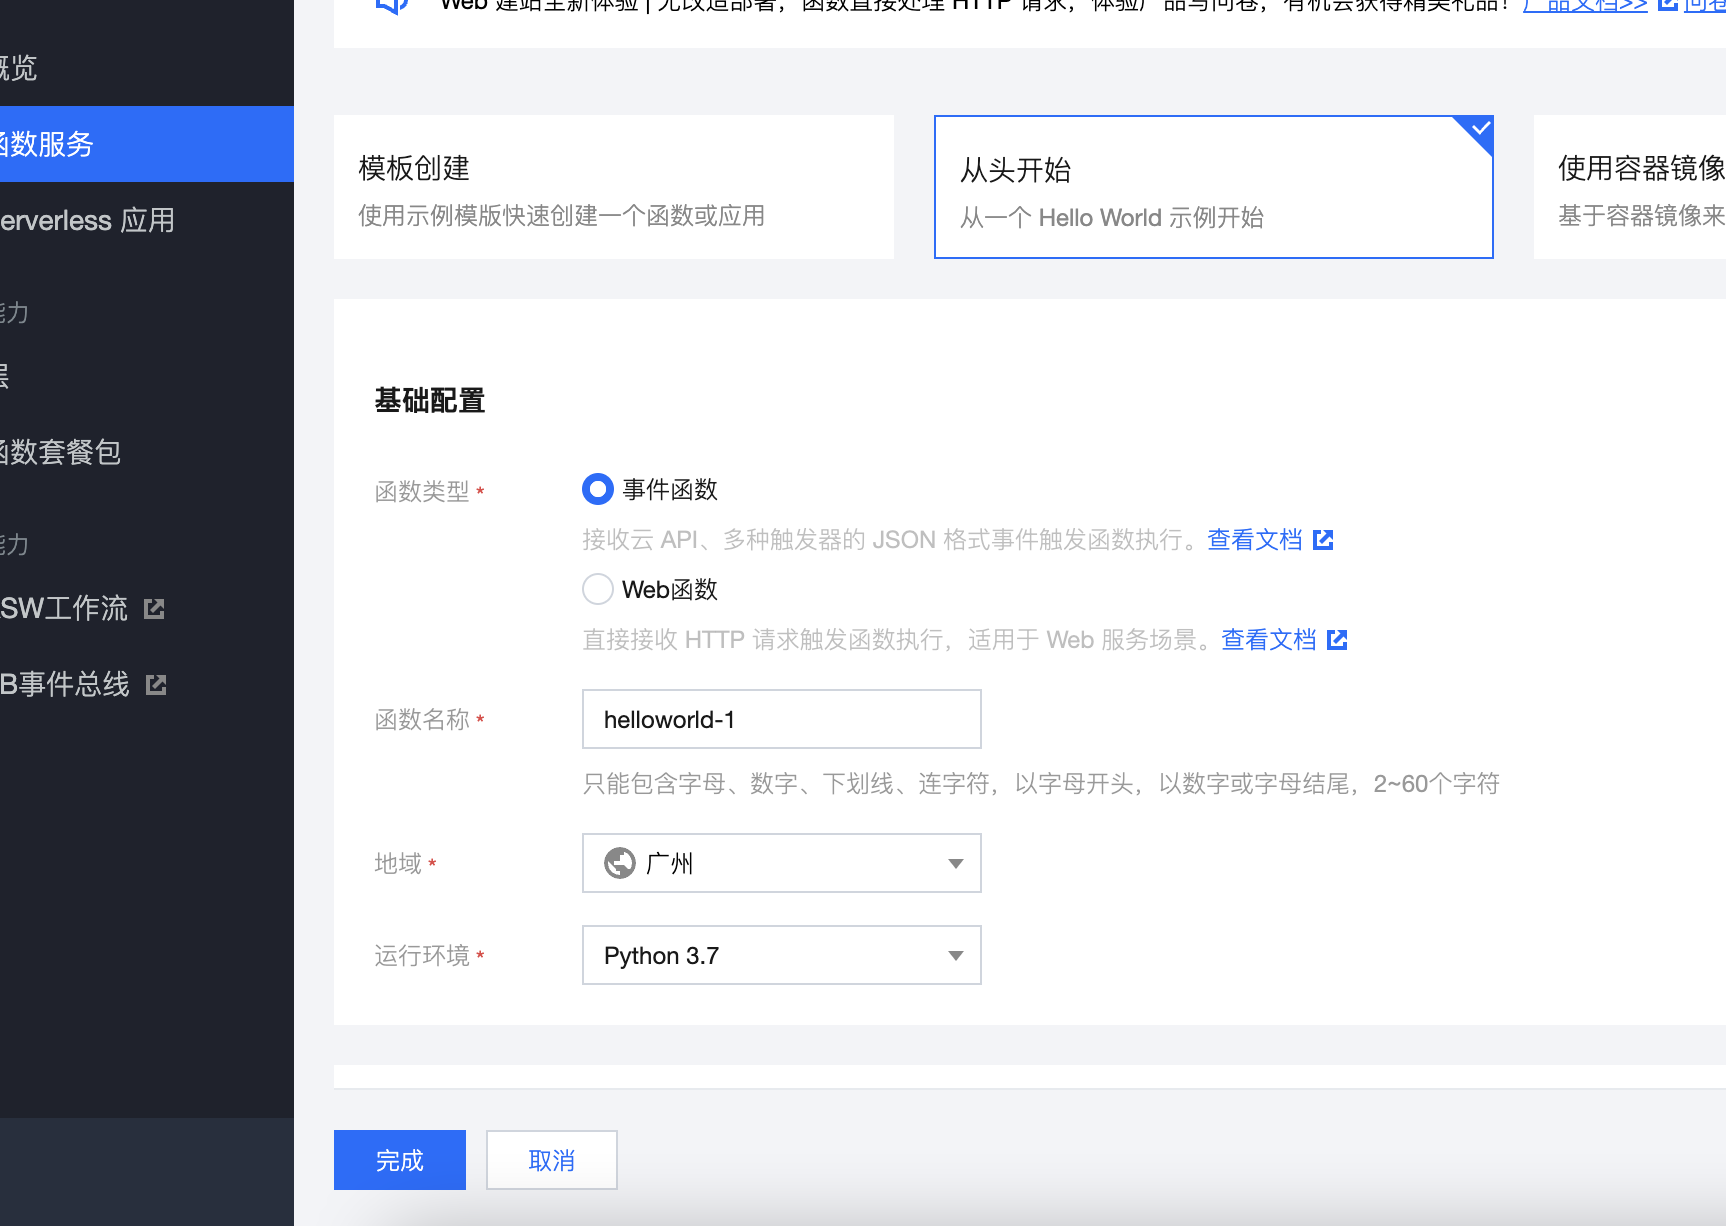
Task: Expand the 广州 region dropdown arrow
Action: pos(955,863)
